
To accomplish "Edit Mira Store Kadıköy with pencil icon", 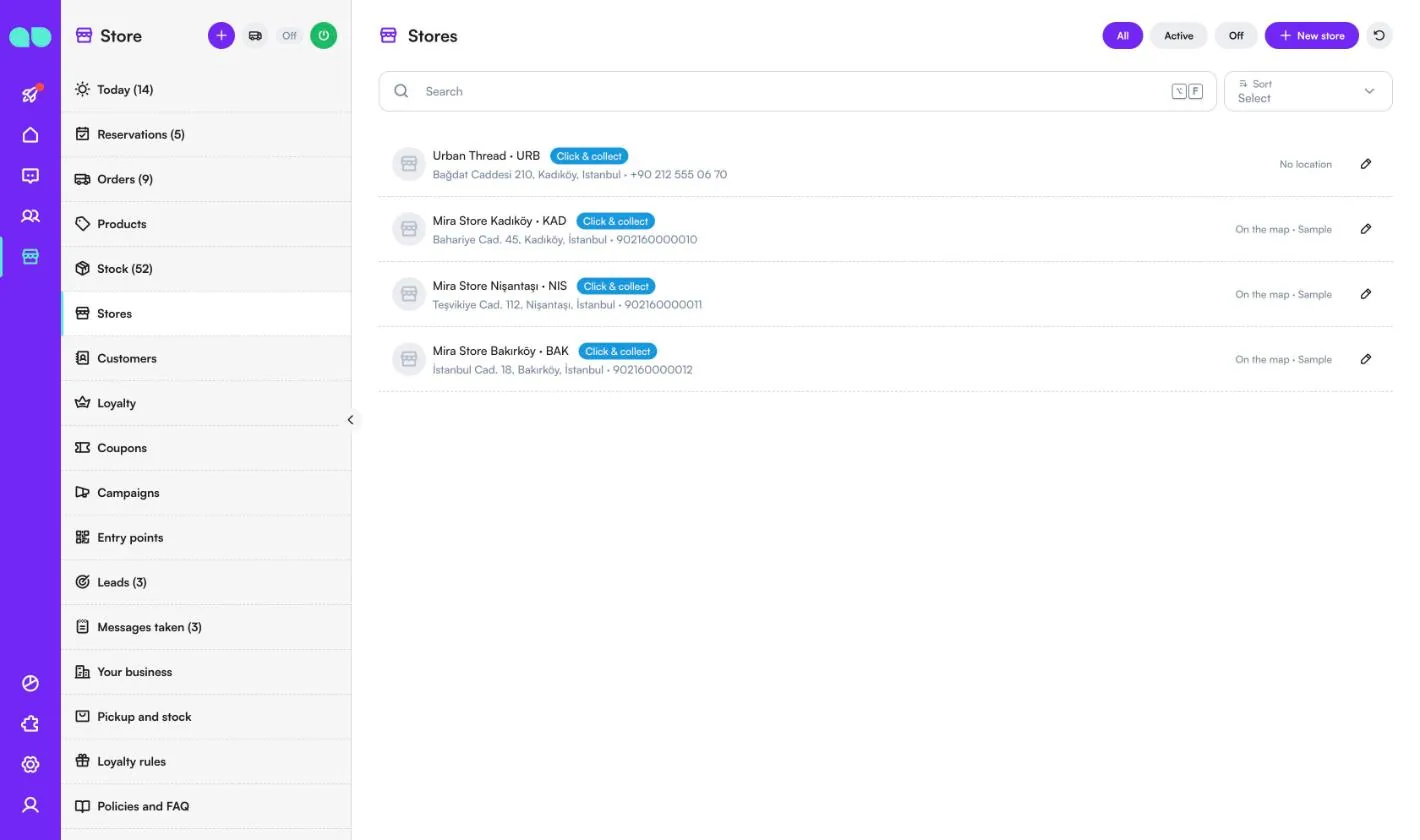I will point(1366,229).
